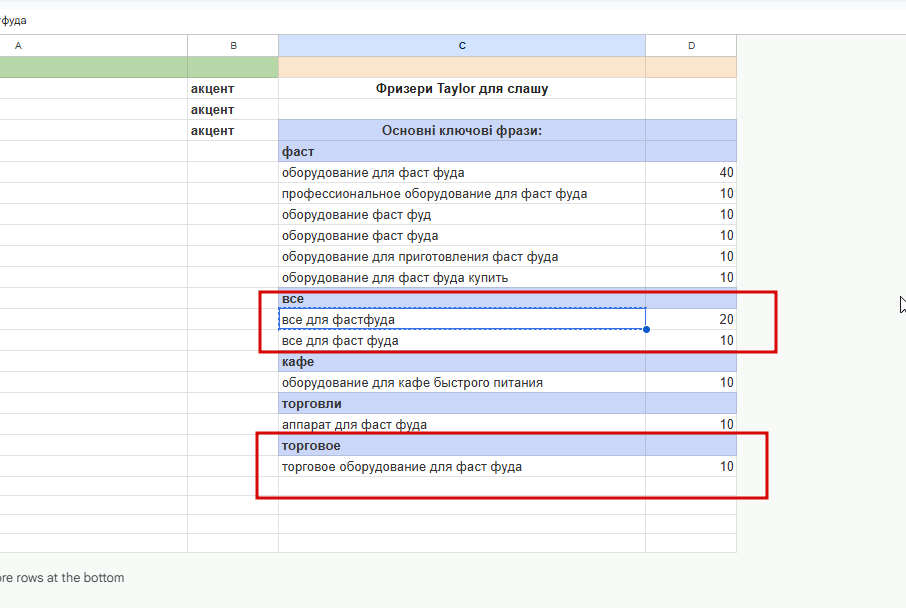The width and height of the screenshot is (906, 608).
Task: Select cell 'торговое оборудование для фаст фуда'
Action: coord(462,466)
